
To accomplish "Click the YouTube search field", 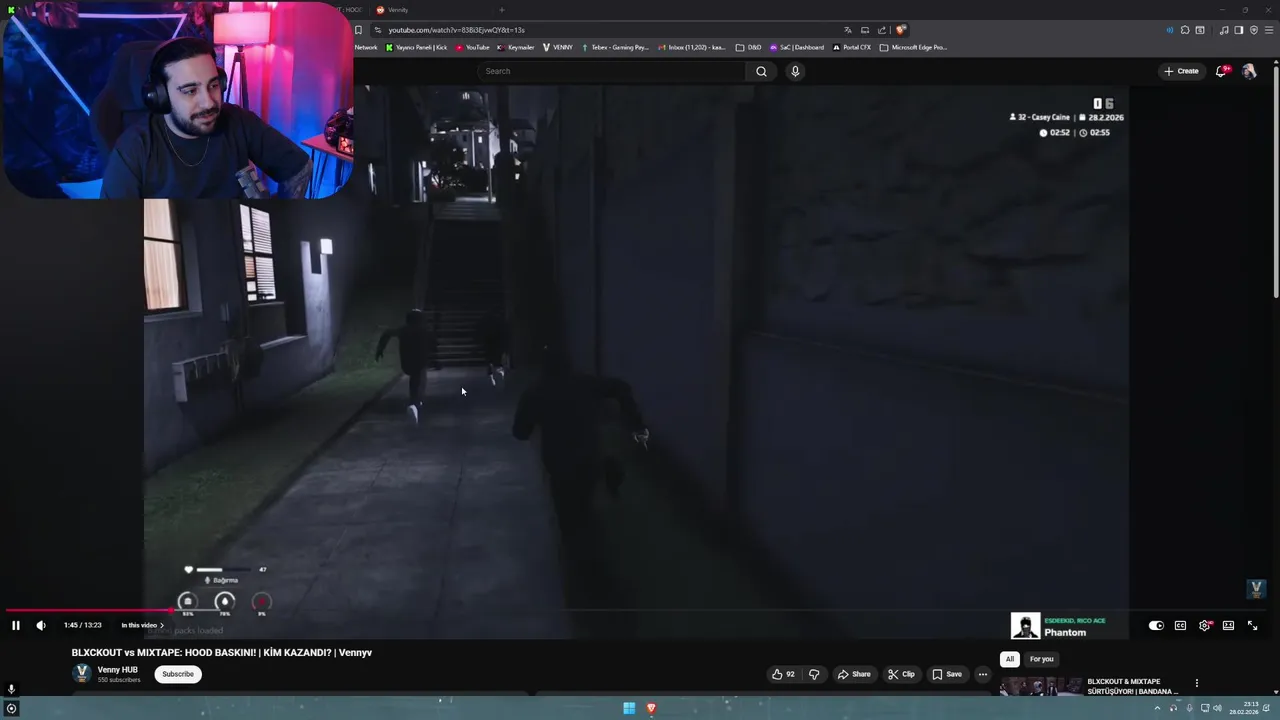I will [613, 71].
